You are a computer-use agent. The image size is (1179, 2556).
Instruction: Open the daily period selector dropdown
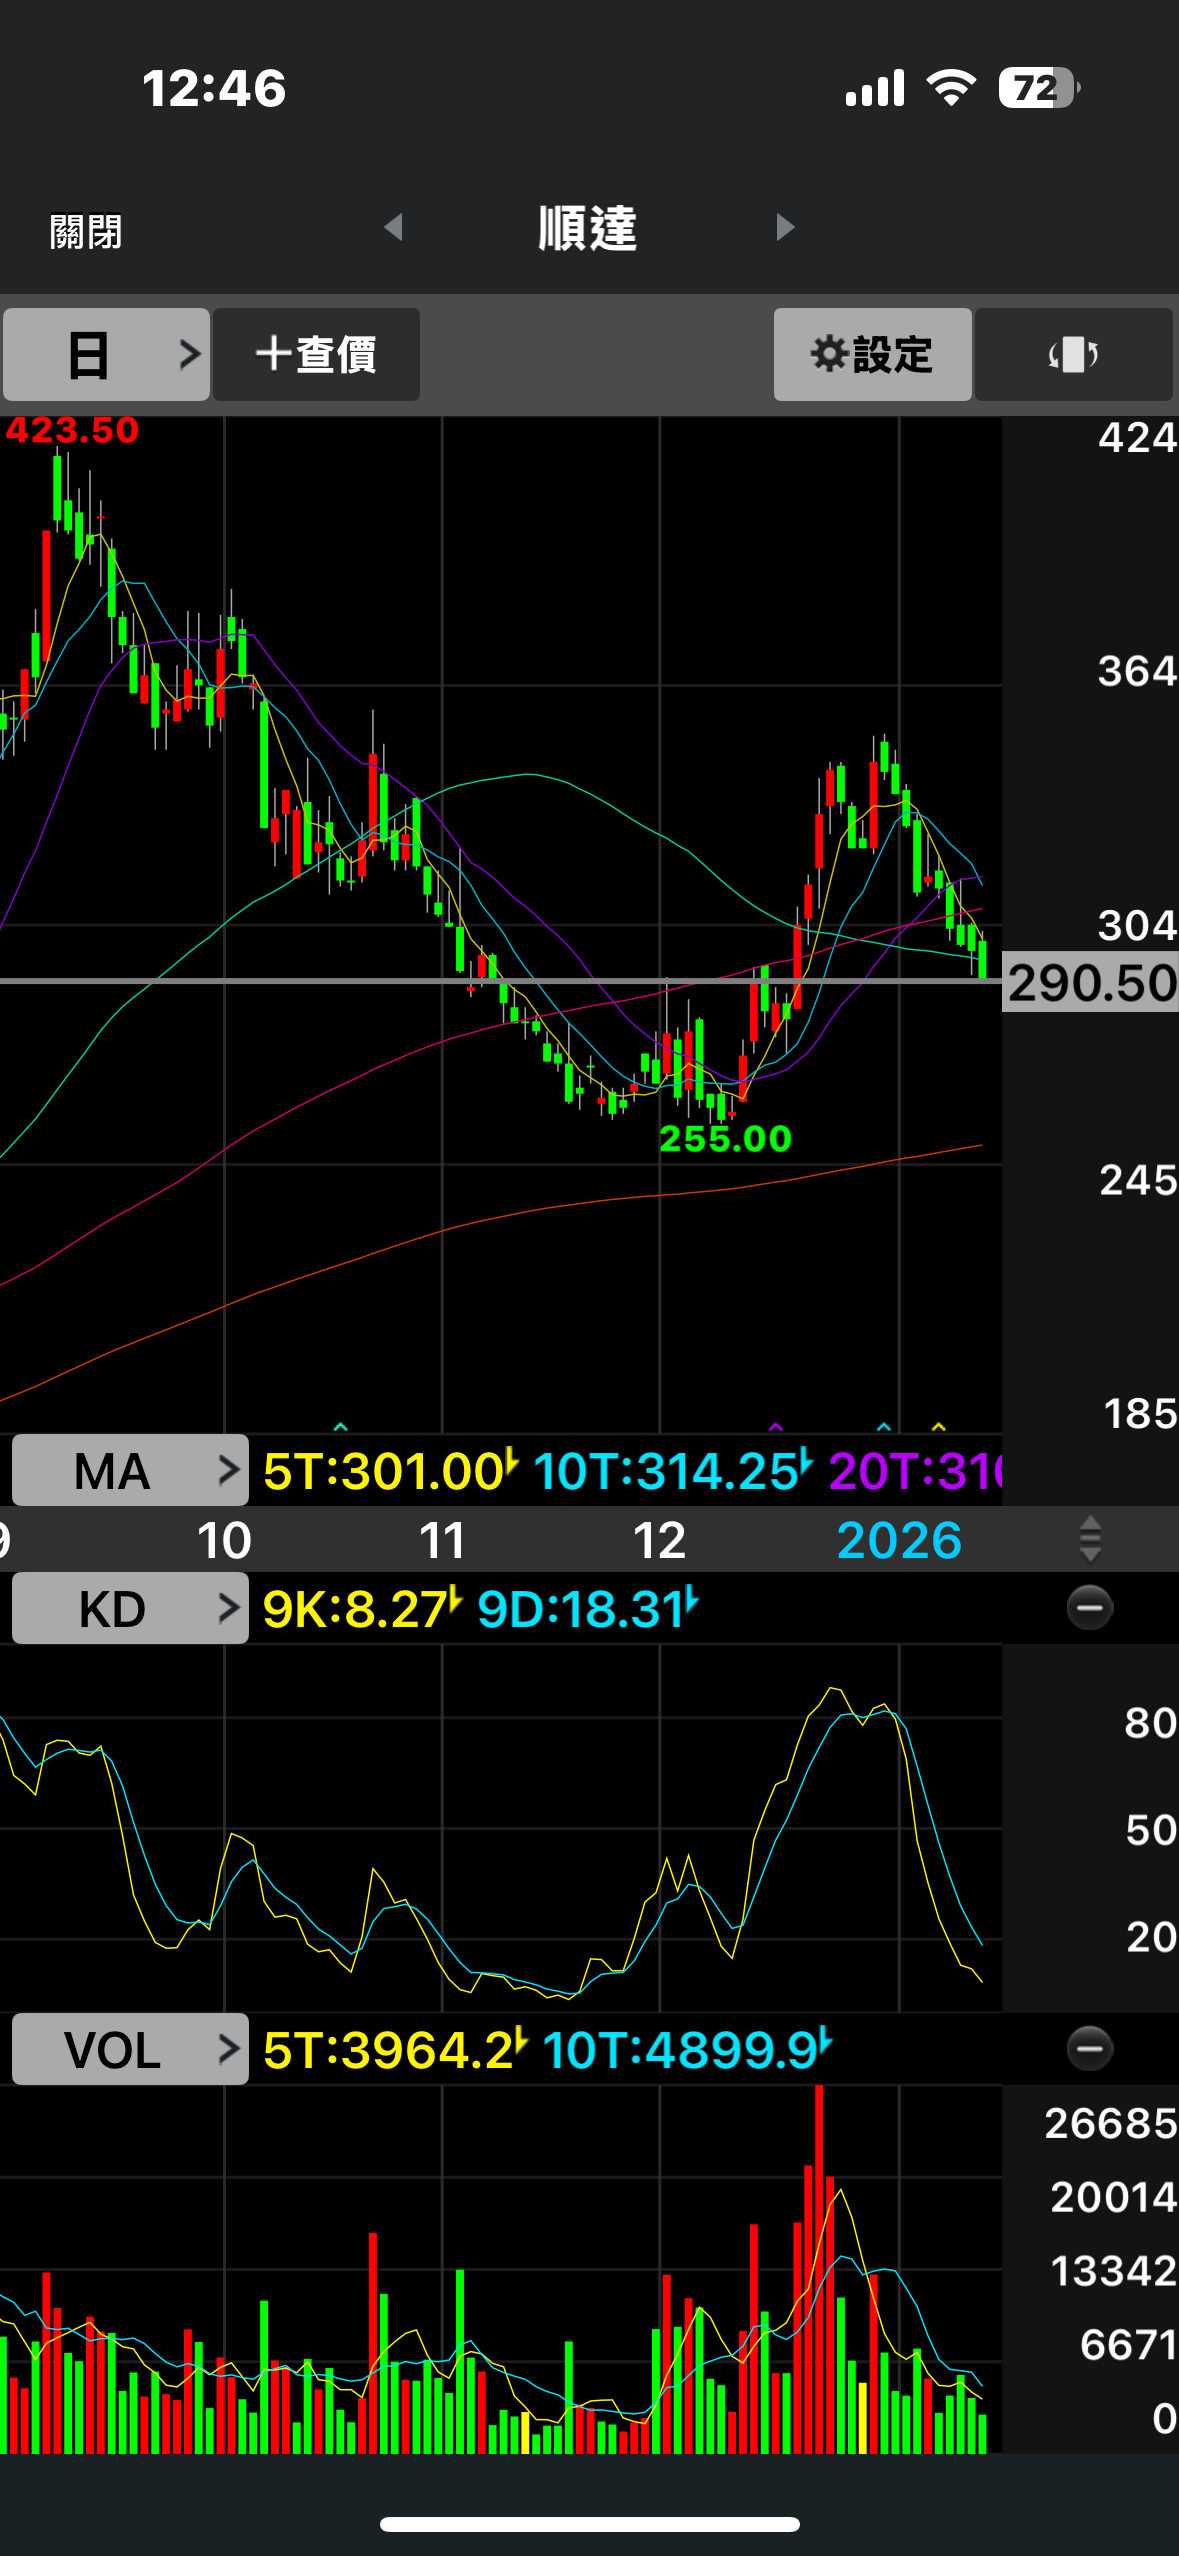pyautogui.click(x=106, y=354)
